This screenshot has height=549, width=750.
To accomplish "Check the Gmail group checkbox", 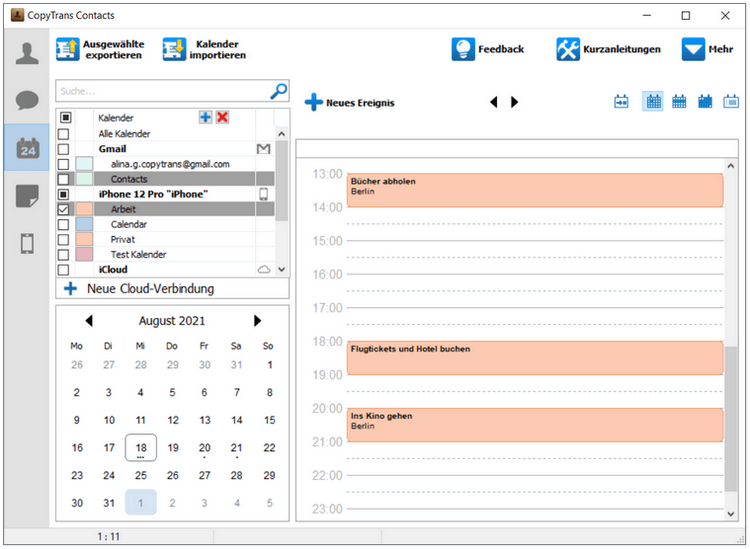I will [63, 149].
